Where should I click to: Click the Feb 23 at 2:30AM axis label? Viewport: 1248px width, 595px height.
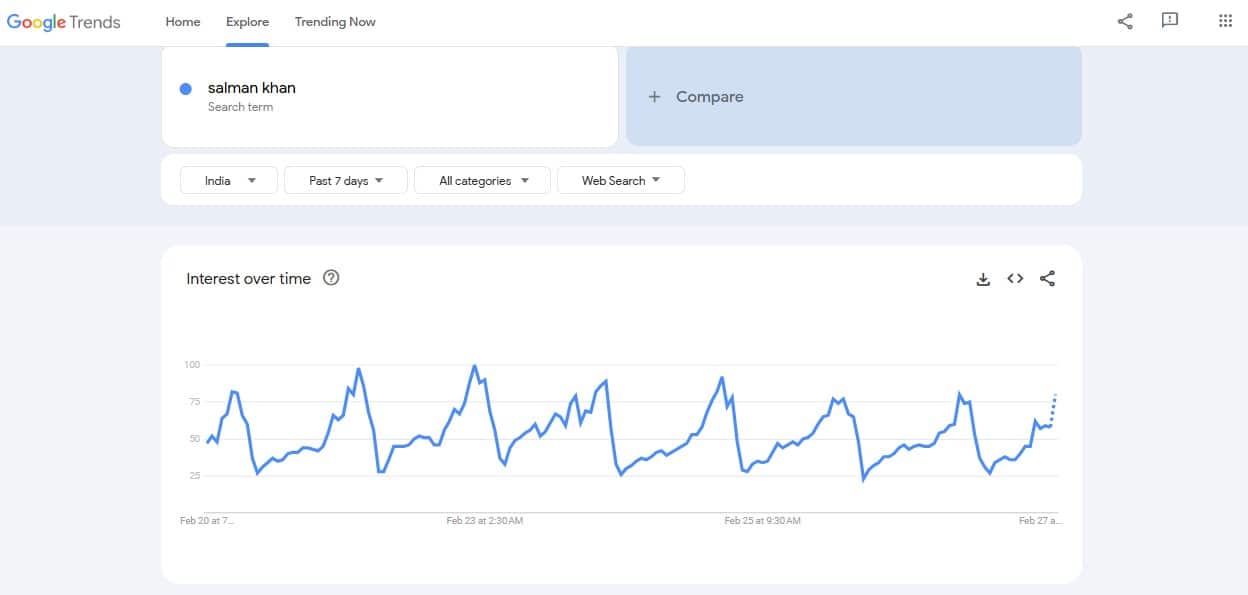pyautogui.click(x=484, y=521)
